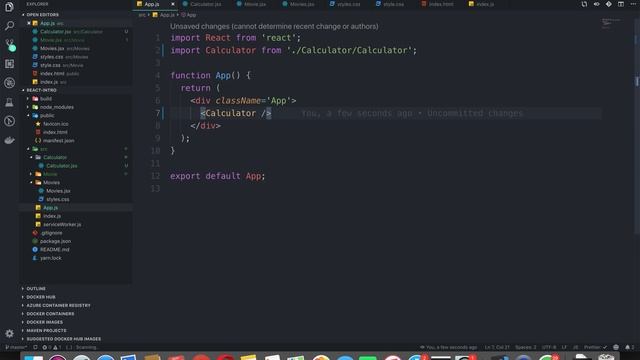
Task: Expand the Docker Images panel
Action: [44, 322]
